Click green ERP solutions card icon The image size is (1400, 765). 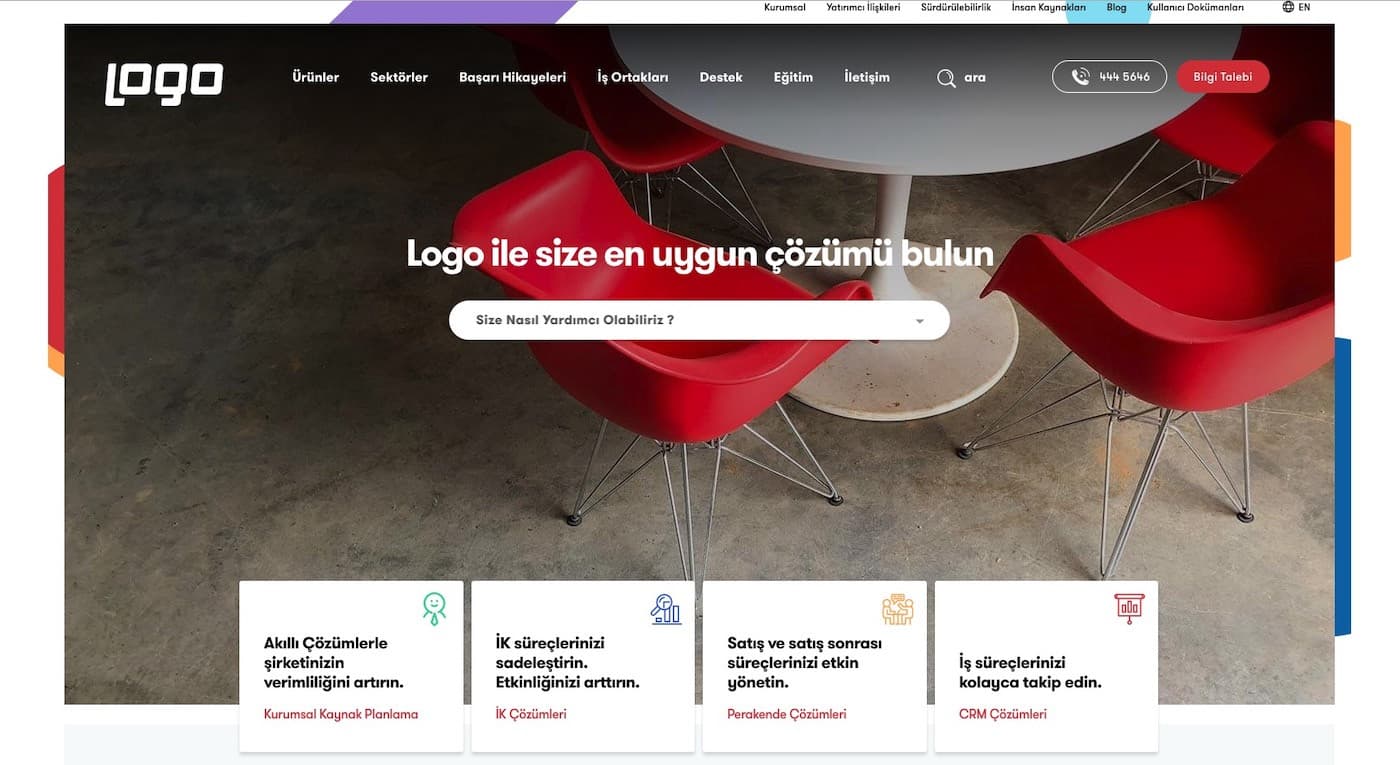click(x=434, y=608)
